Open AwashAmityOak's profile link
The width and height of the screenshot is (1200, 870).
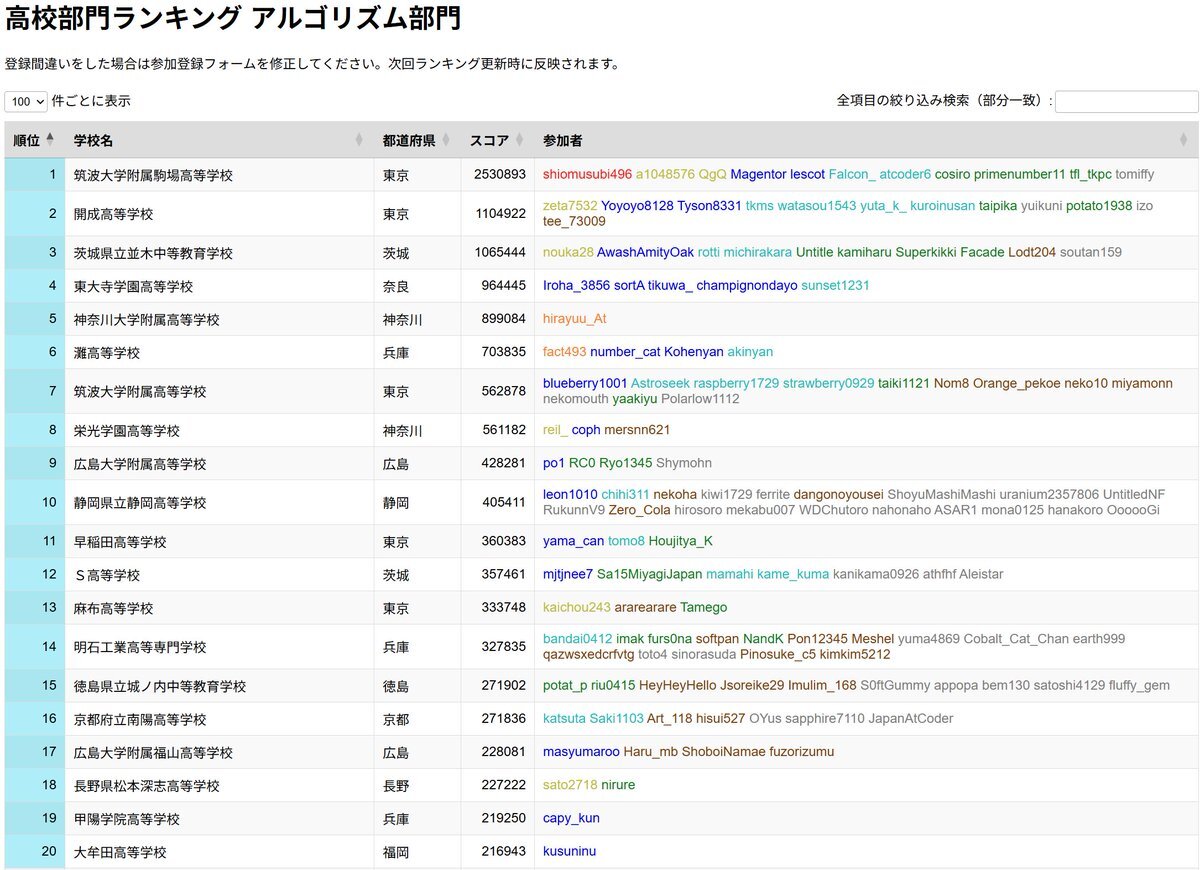coord(645,252)
